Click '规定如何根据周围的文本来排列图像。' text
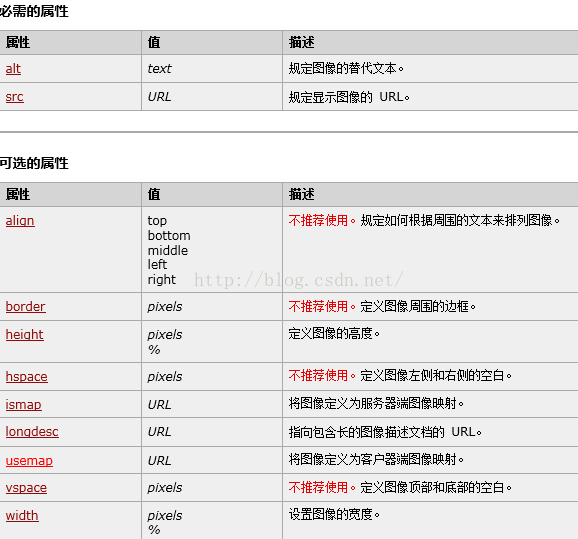 pos(460,220)
